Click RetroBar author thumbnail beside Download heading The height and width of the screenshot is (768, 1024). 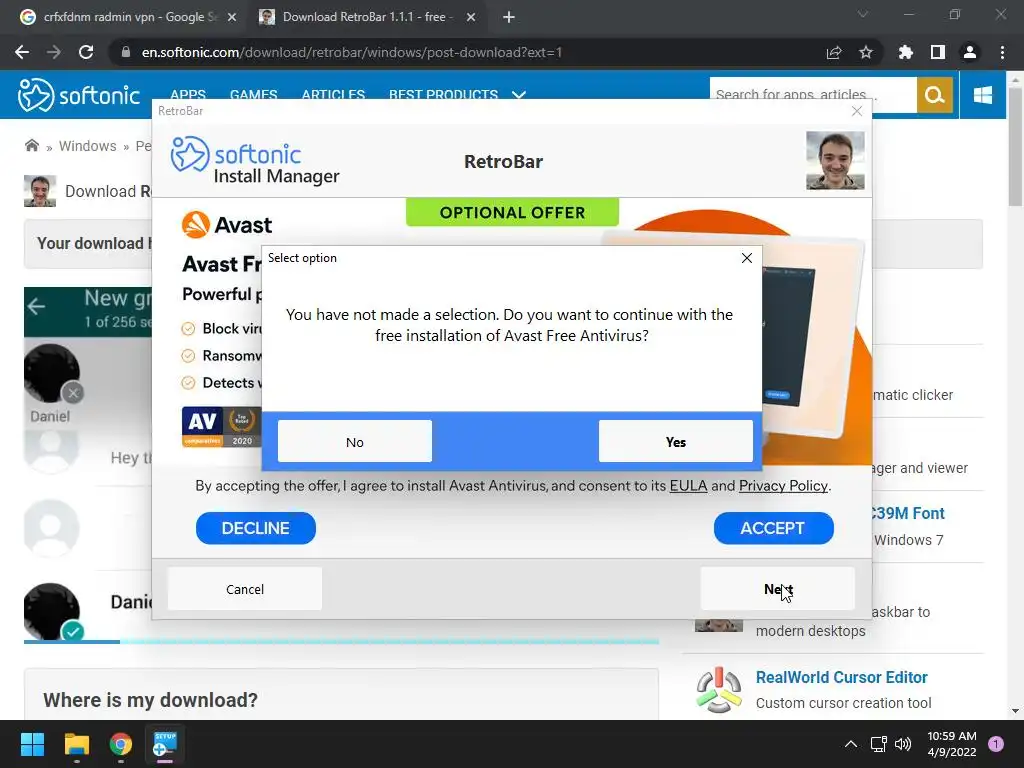coord(40,191)
